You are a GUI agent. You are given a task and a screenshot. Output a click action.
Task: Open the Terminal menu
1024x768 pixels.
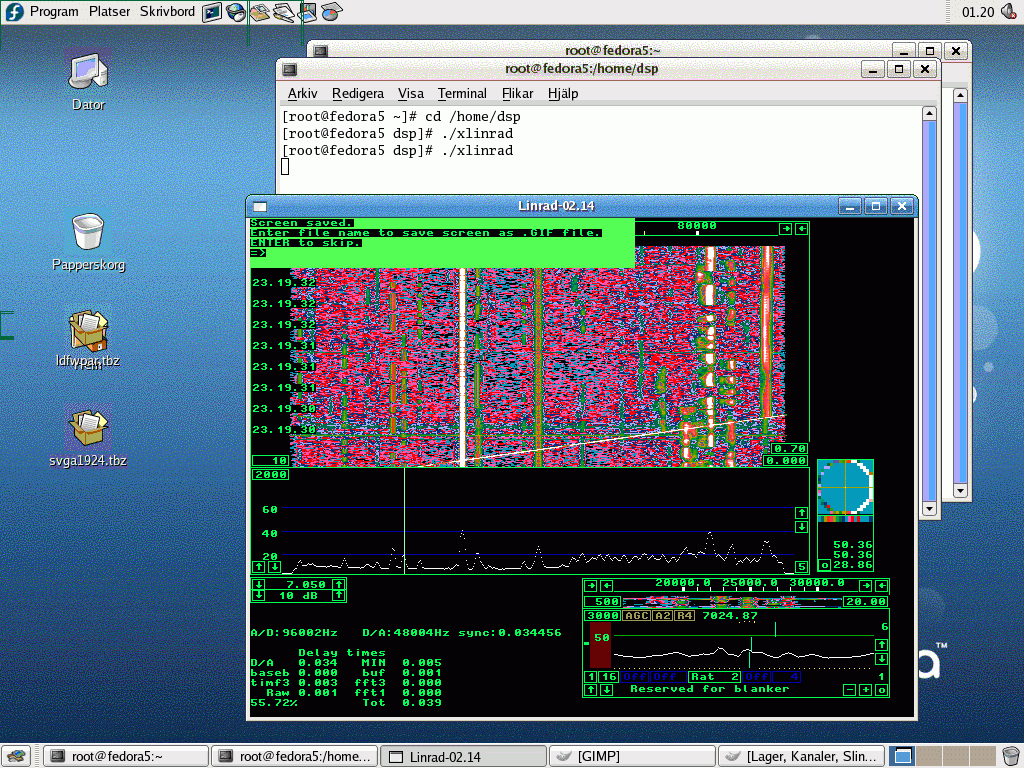(462, 93)
